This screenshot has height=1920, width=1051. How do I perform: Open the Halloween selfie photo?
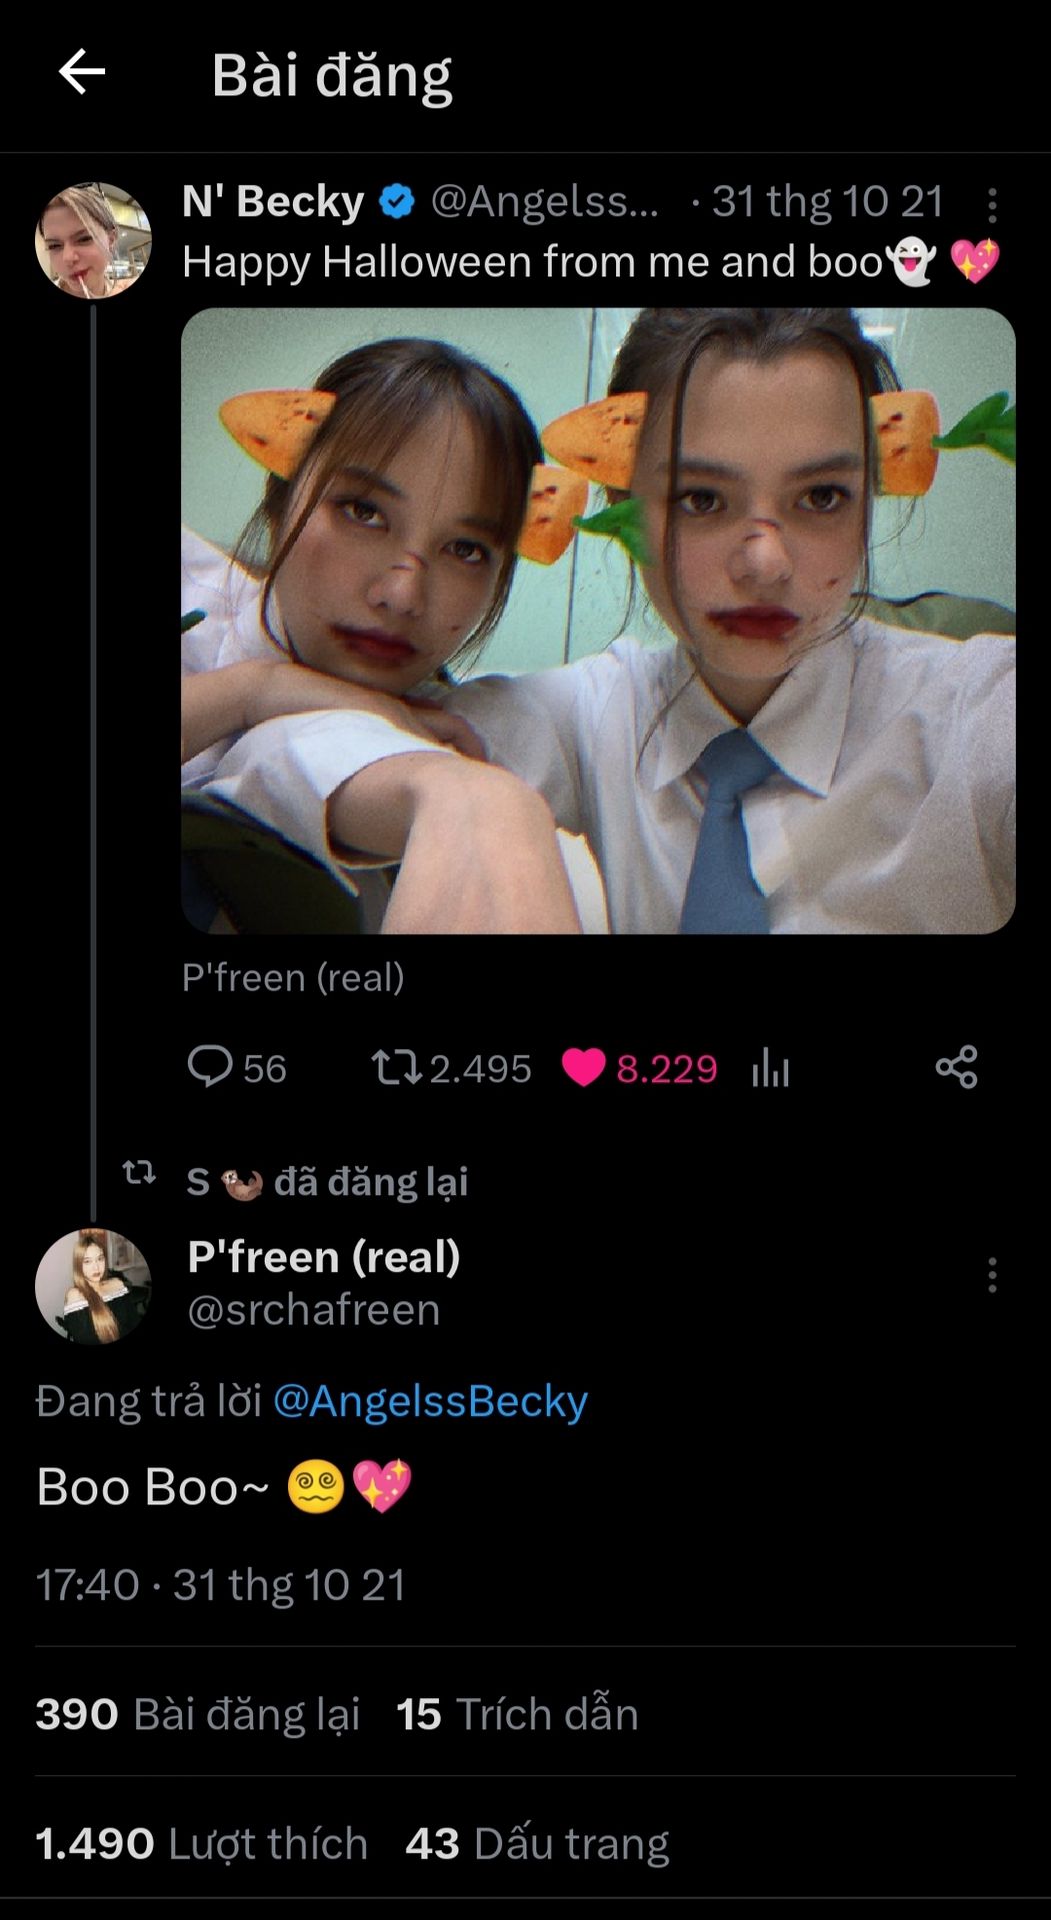coord(598,620)
